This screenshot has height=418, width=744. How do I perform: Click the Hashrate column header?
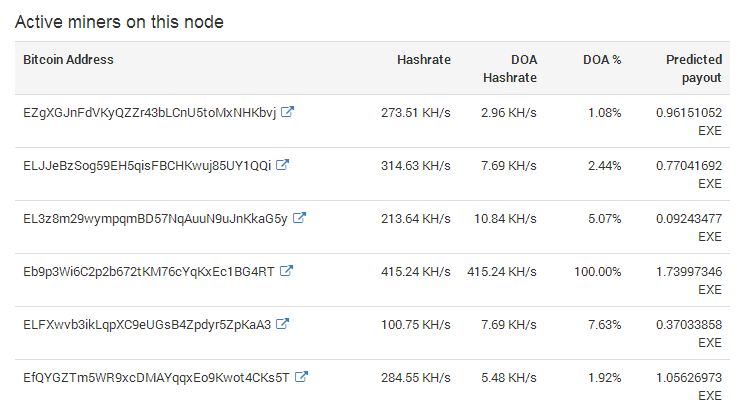pyautogui.click(x=424, y=60)
